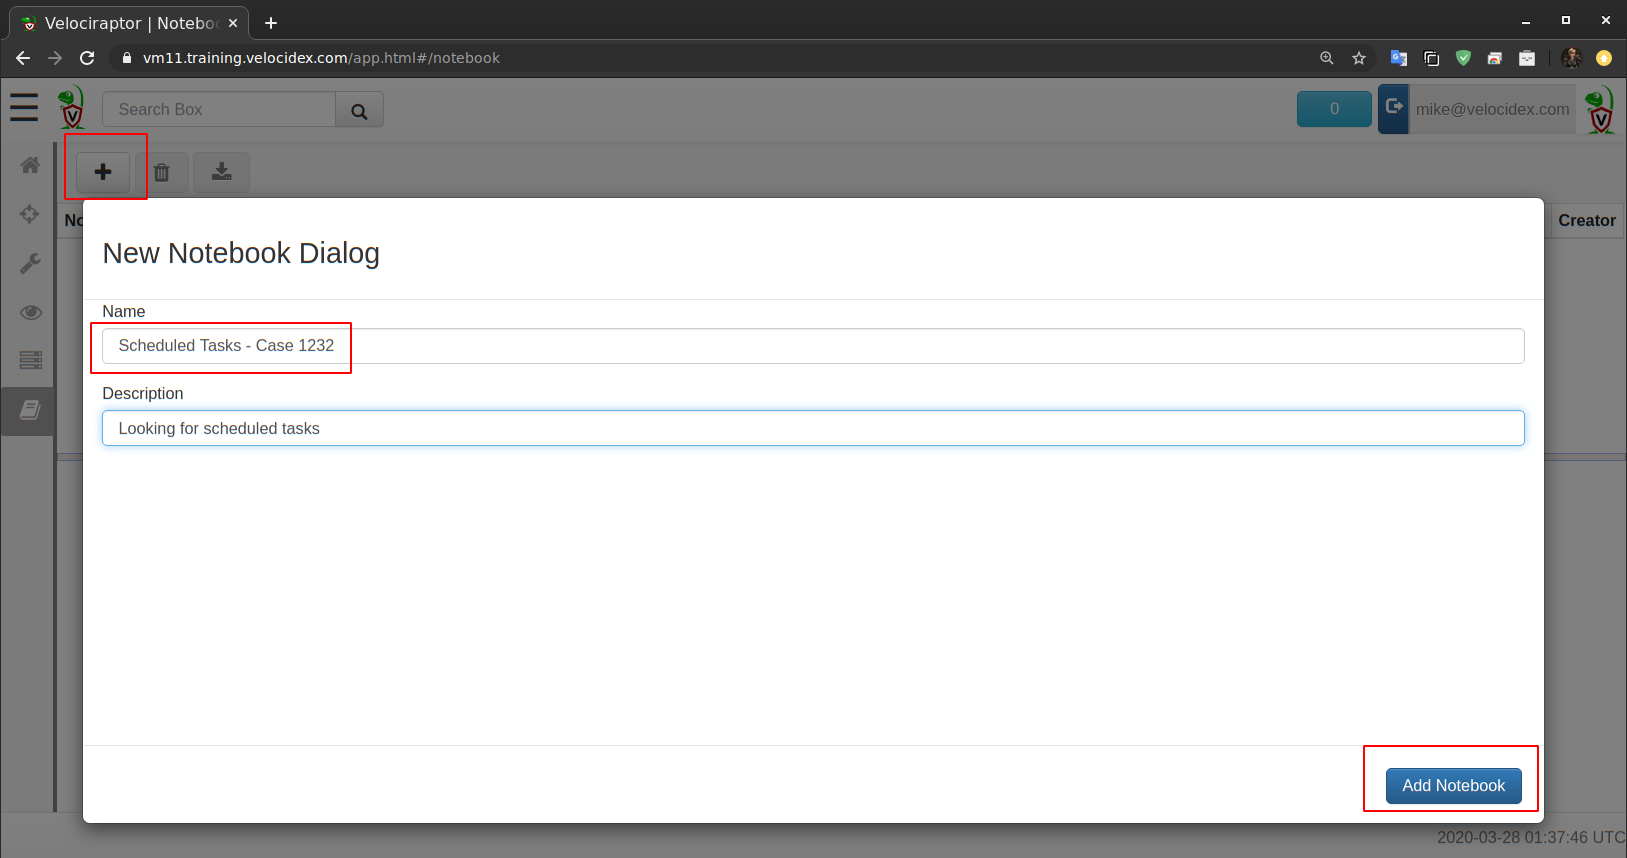Click the export notebook download icon
Viewport: 1627px width, 858px height.
coord(221,172)
